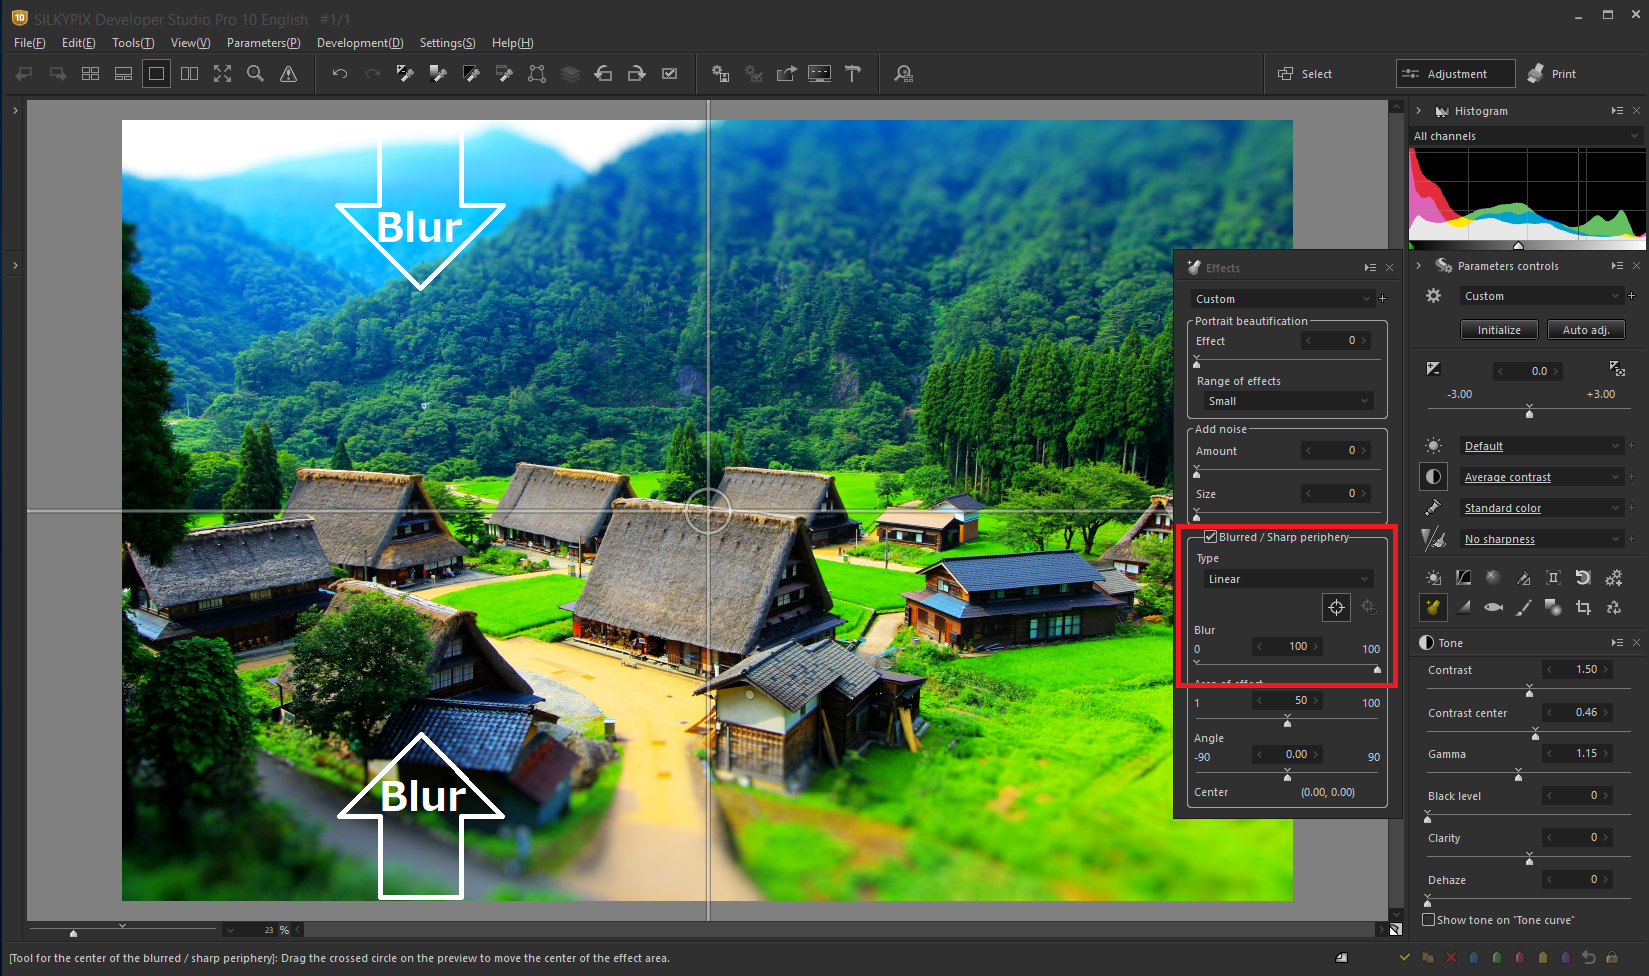Screen dimensions: 1649x976
Task: Open the Development menu
Action: pos(360,43)
